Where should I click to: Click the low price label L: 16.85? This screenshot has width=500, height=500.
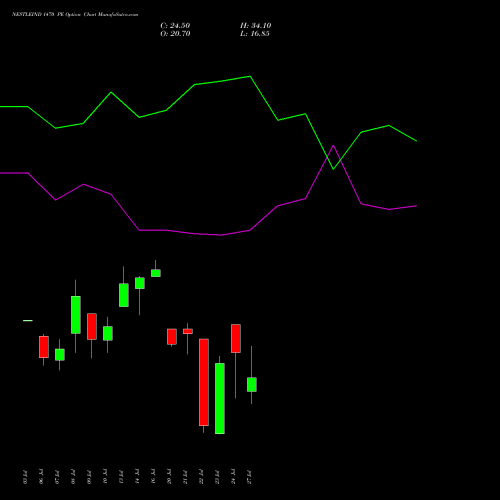point(255,34)
